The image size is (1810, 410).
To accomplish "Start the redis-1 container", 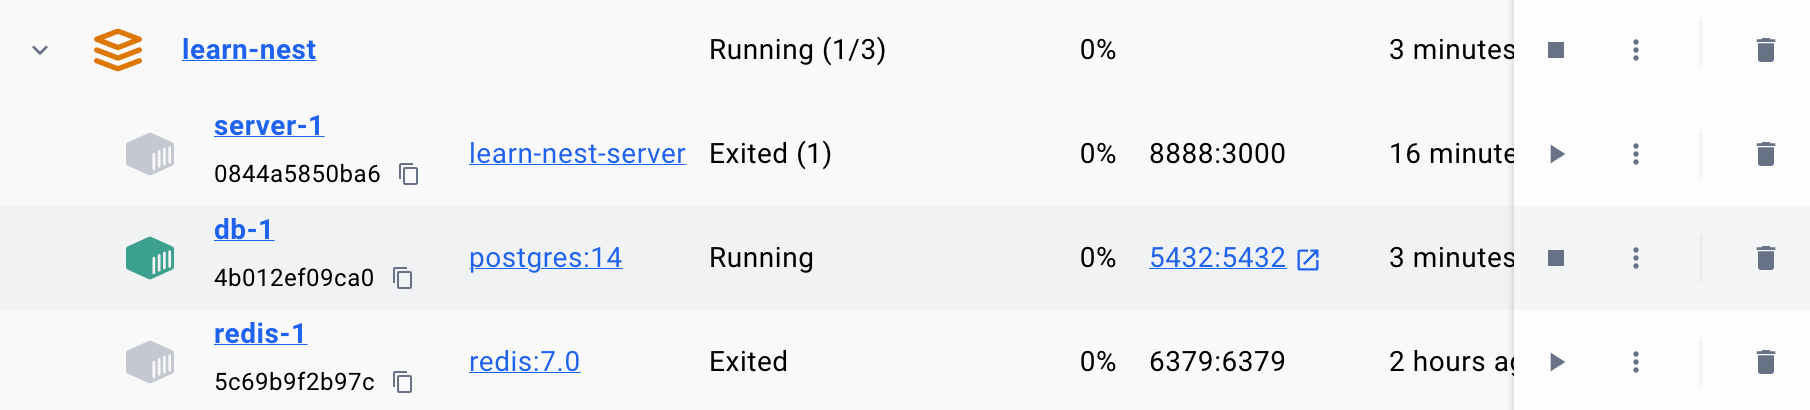I will tap(1557, 362).
